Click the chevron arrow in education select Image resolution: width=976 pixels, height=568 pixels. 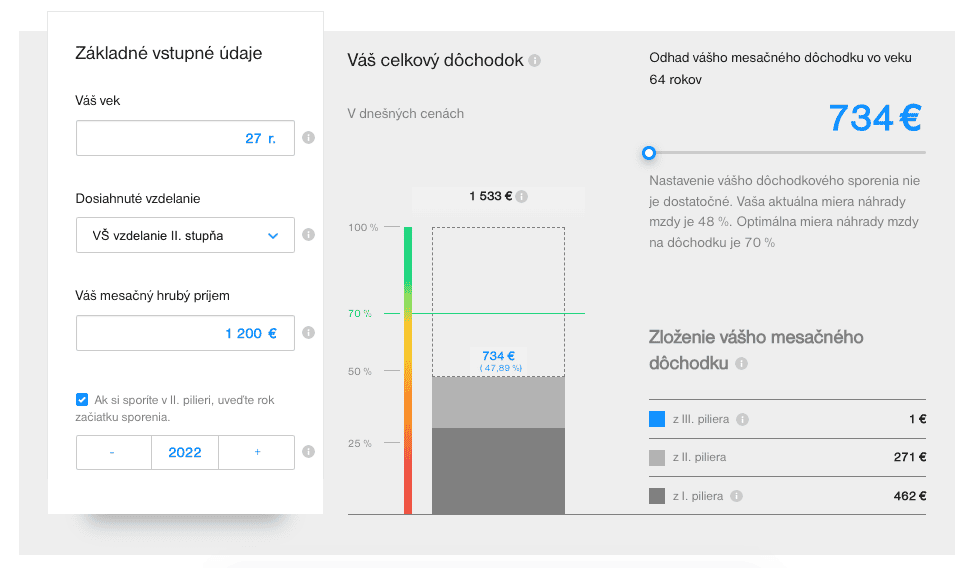point(273,236)
